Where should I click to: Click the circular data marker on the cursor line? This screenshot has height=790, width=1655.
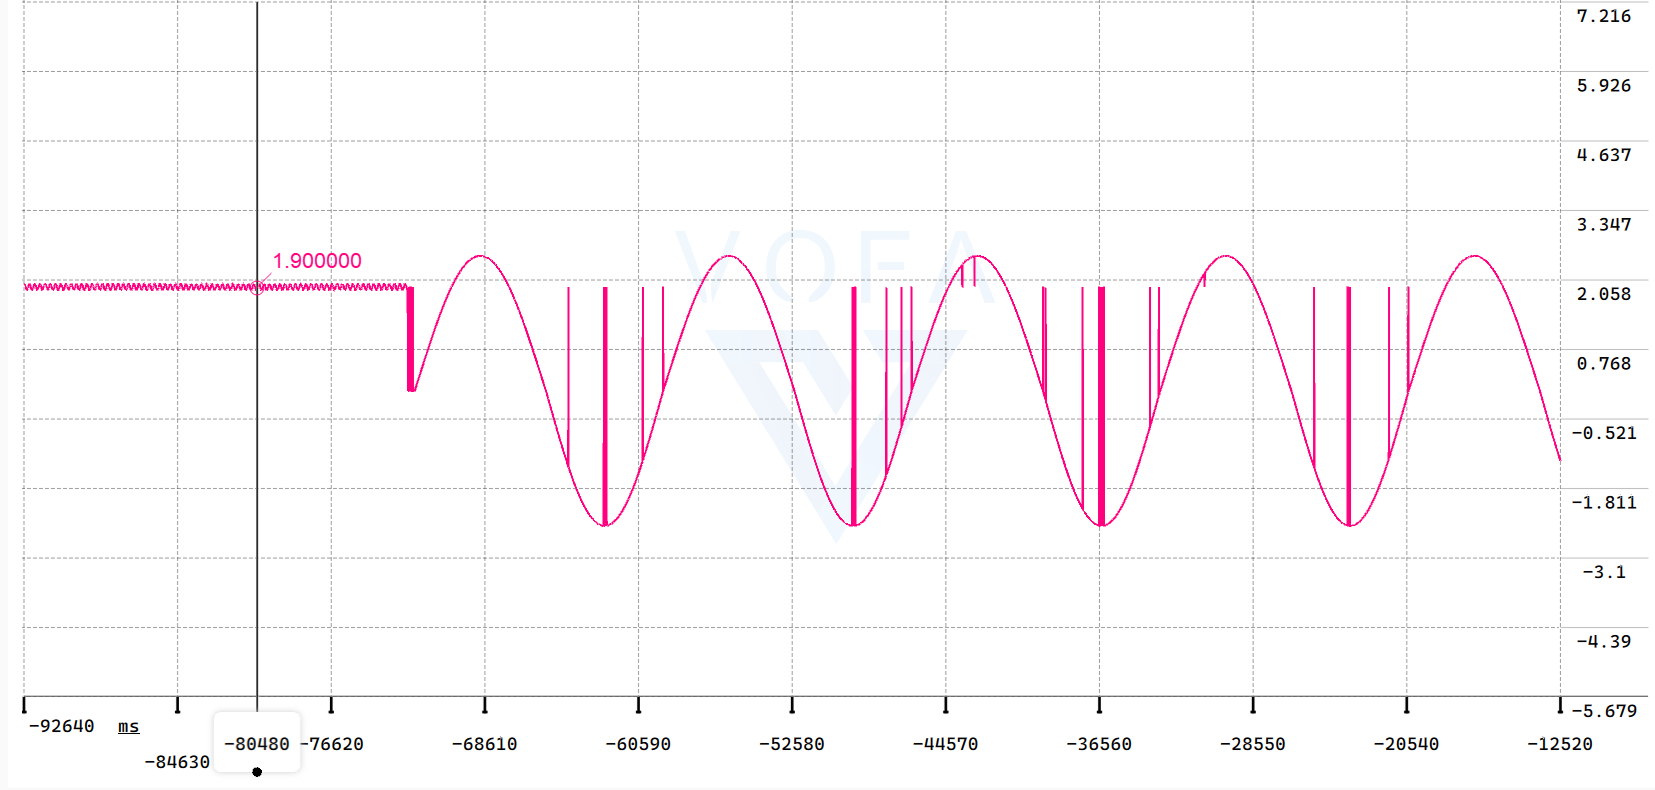click(x=257, y=288)
